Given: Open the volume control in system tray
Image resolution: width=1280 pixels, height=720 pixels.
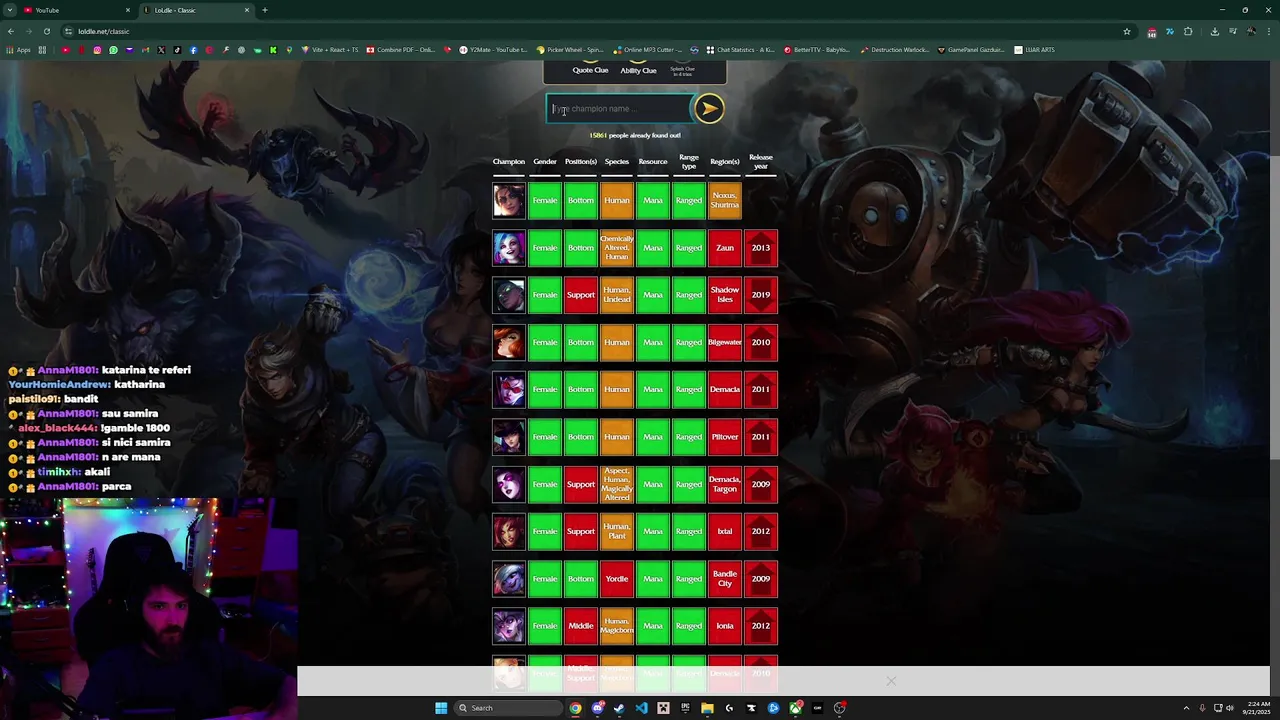Looking at the screenshot, I should pyautogui.click(x=1230, y=708).
